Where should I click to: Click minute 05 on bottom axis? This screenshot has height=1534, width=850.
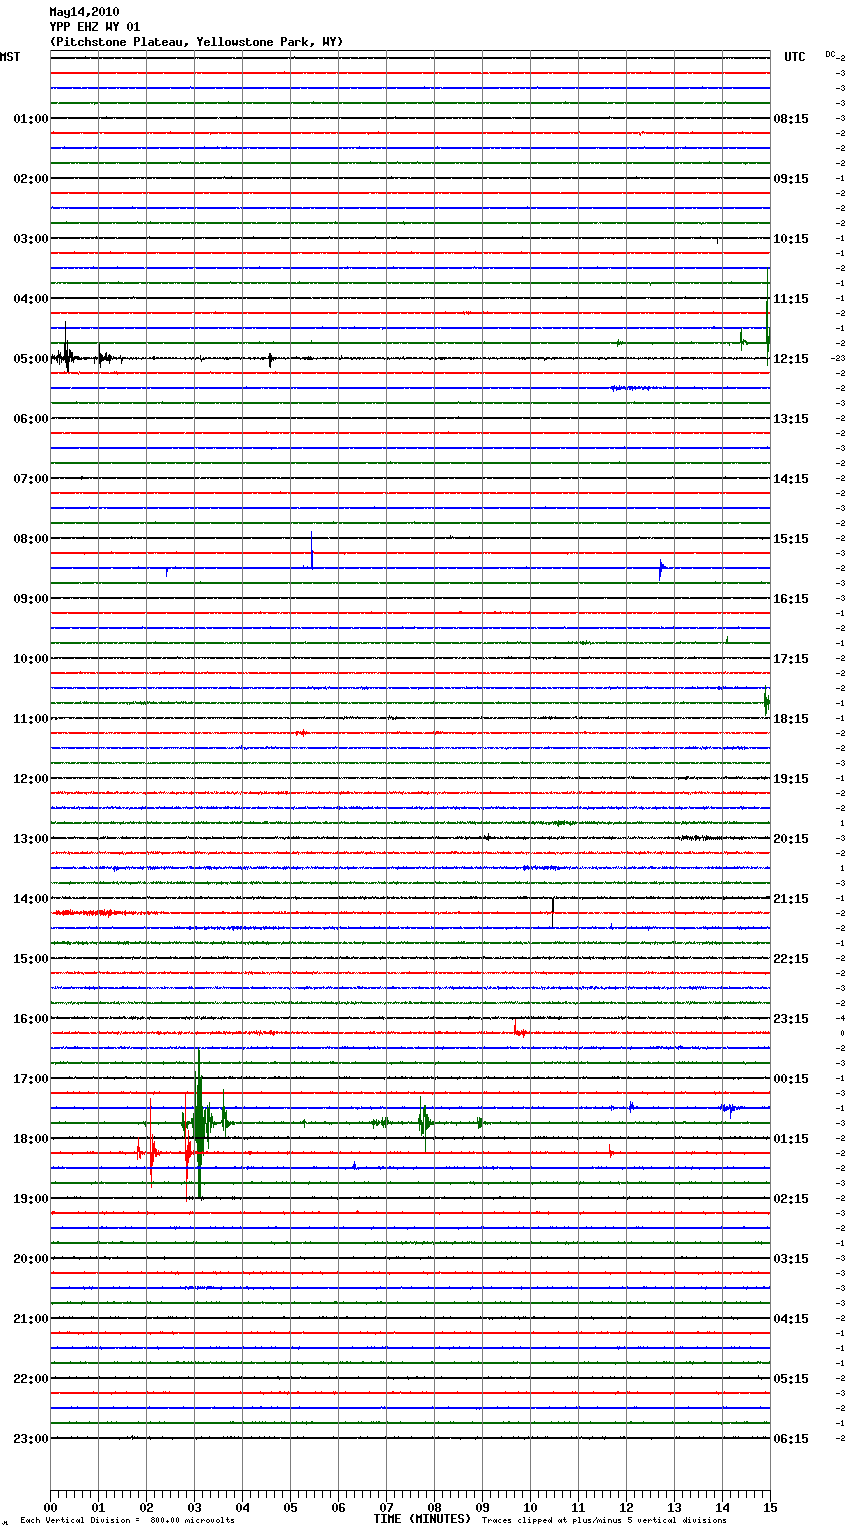pos(290,1507)
